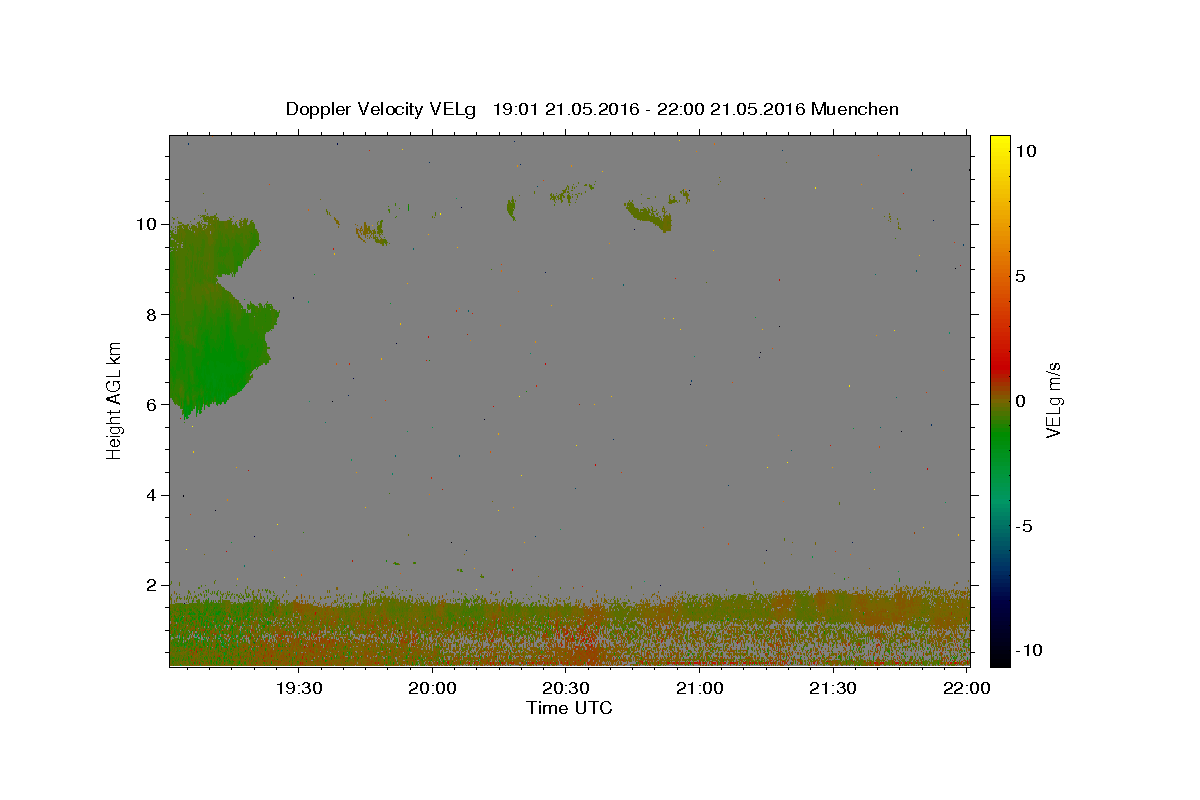Viewport: 1200px width, 800px height.
Task: Click the height tick label 2
Action: point(152,585)
